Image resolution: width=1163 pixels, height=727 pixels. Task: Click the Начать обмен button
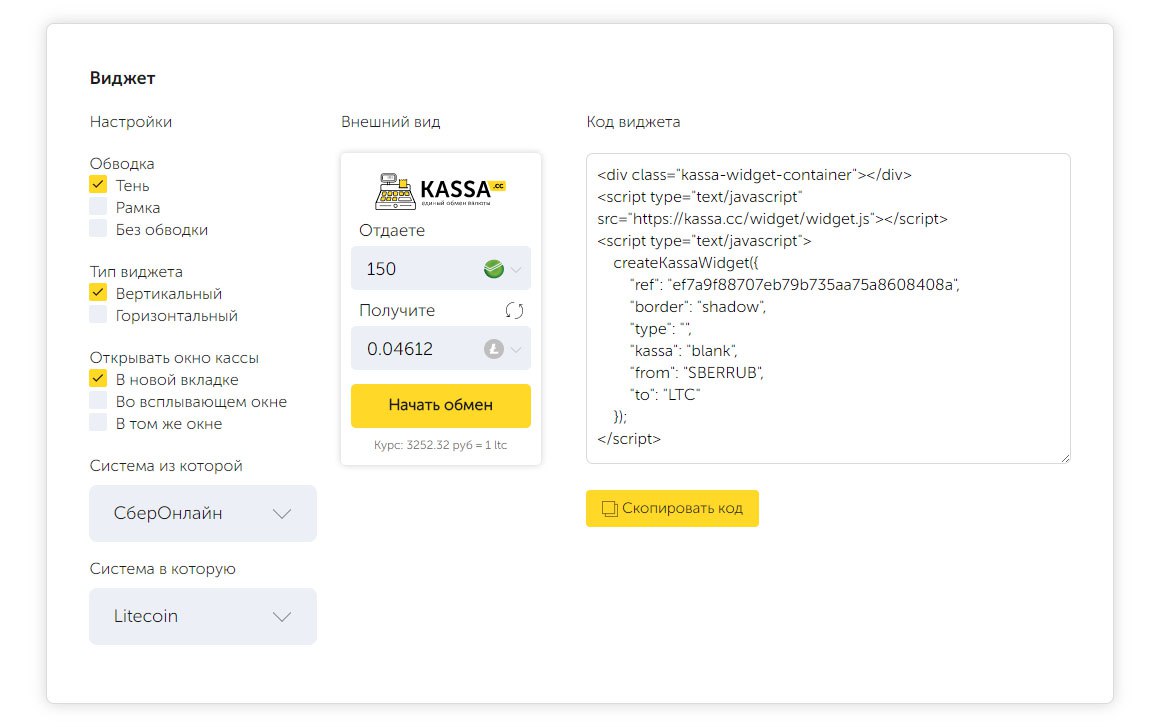coord(441,406)
